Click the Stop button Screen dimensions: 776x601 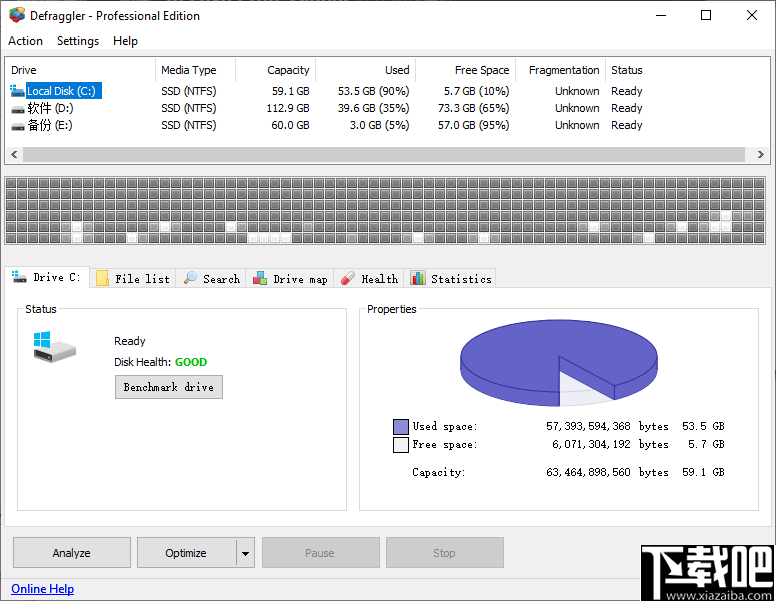coord(444,552)
